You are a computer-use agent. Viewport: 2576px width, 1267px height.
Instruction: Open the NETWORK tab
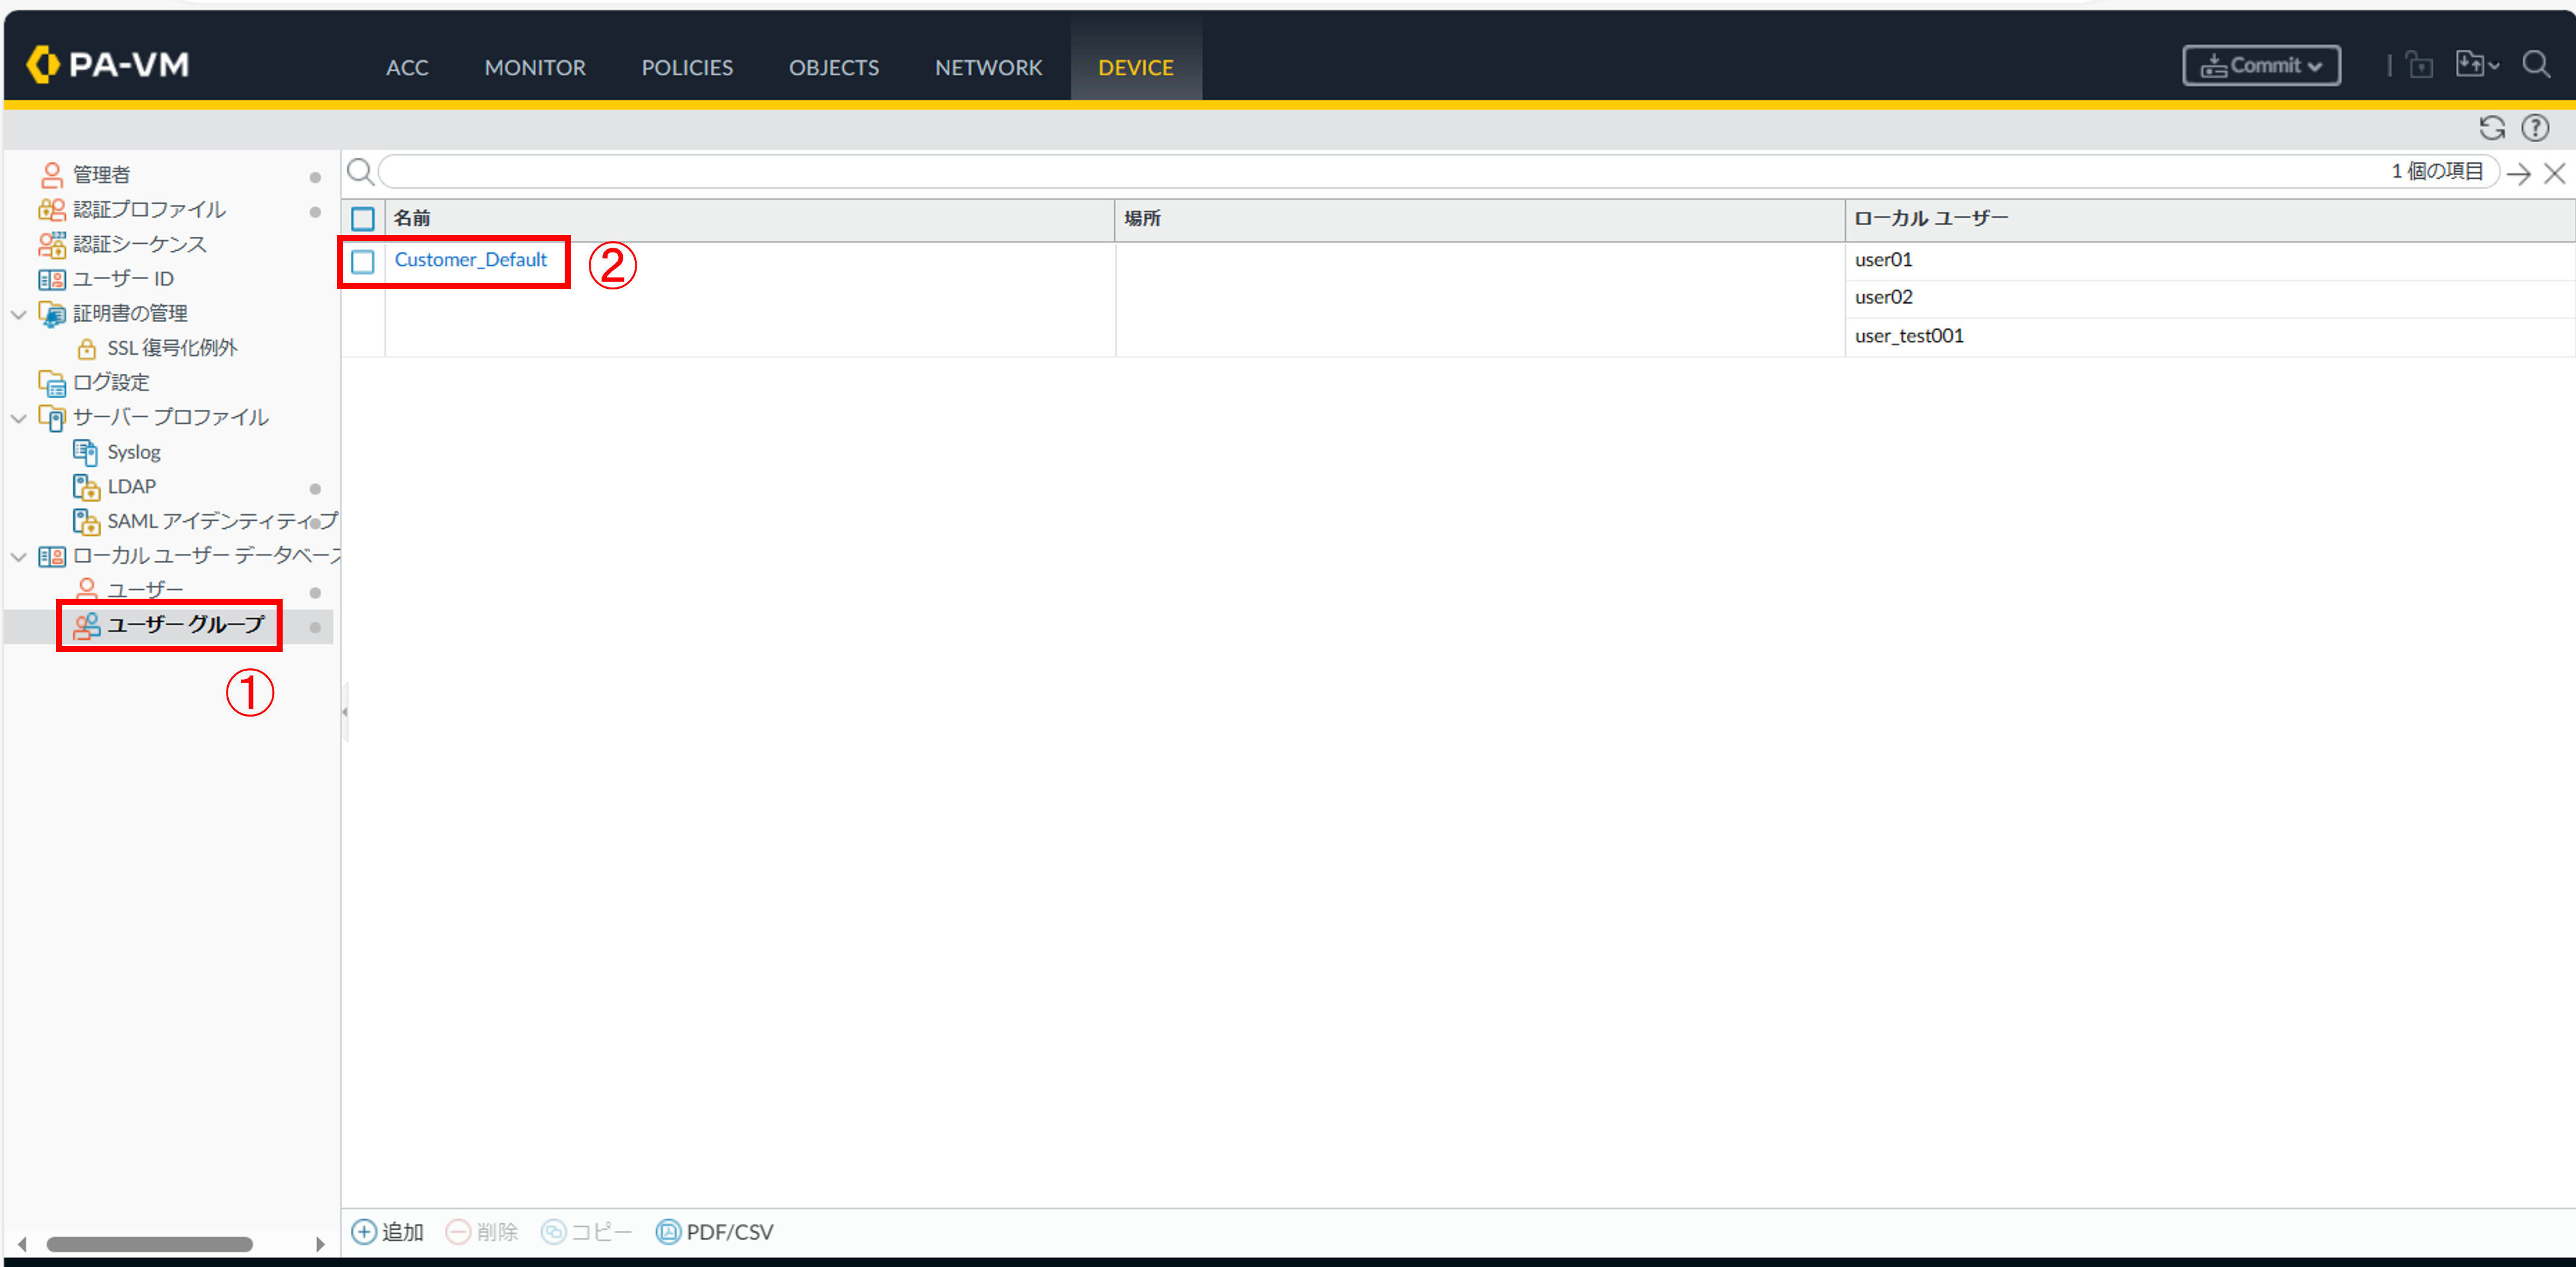point(988,67)
